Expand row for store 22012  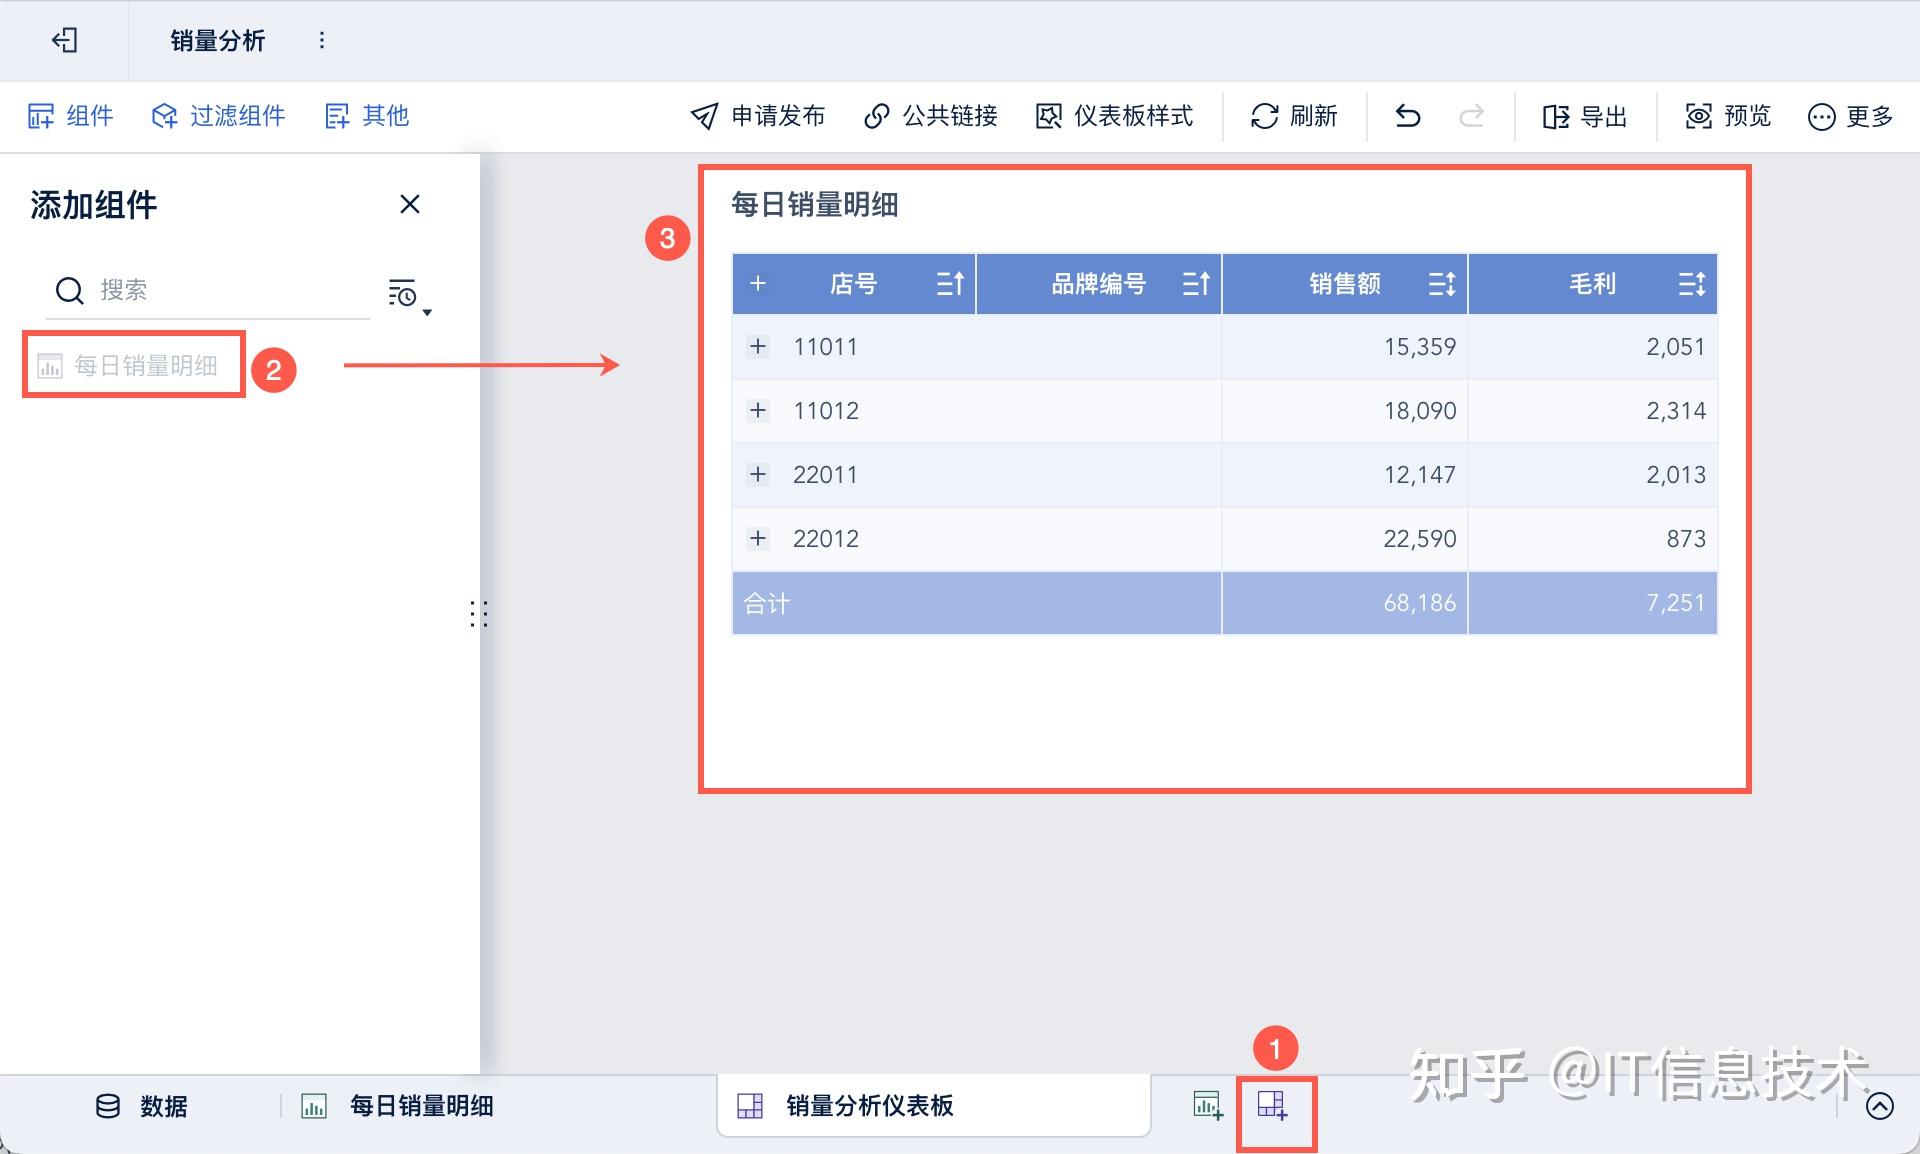(758, 539)
